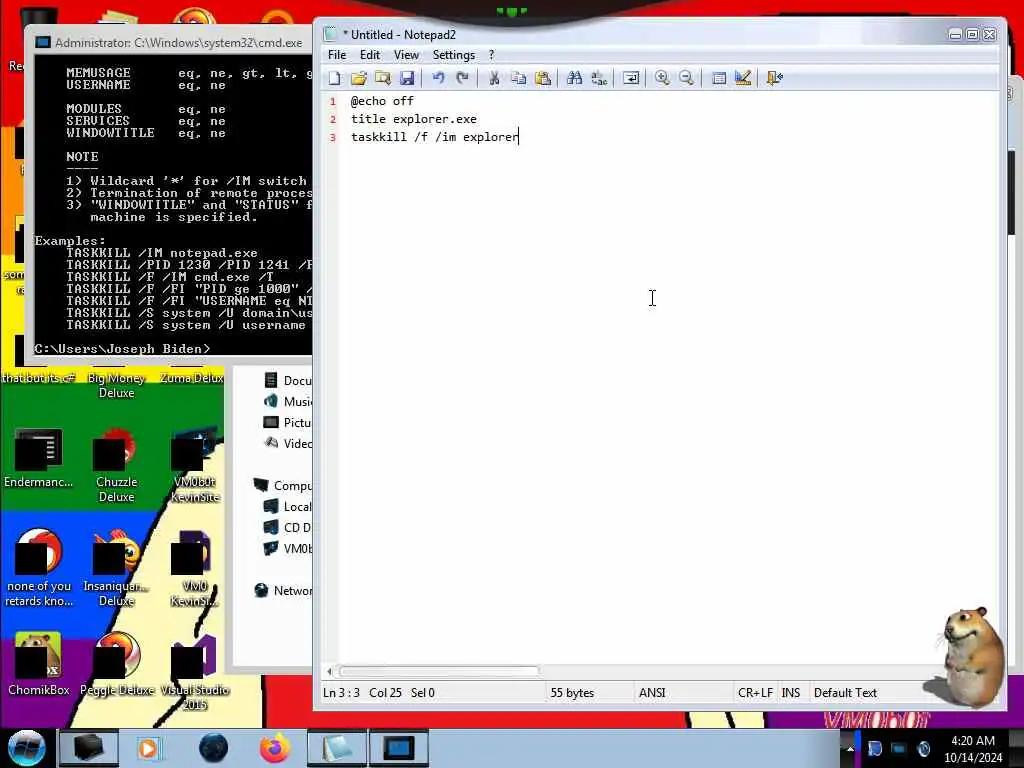1024x768 pixels.
Task: Click line 3 'taskkill /f /im explorer'
Action: [434, 137]
